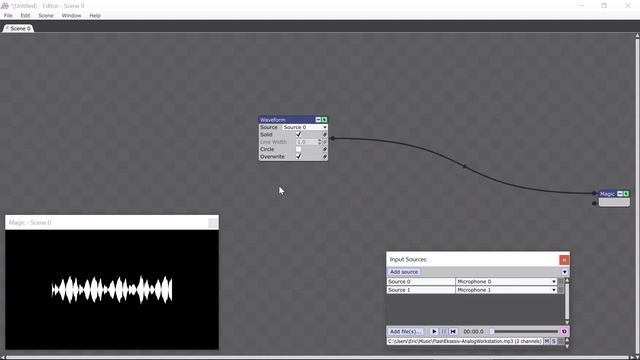This screenshot has width=640, height=360.
Task: Open the Edit menu
Action: tap(25, 16)
